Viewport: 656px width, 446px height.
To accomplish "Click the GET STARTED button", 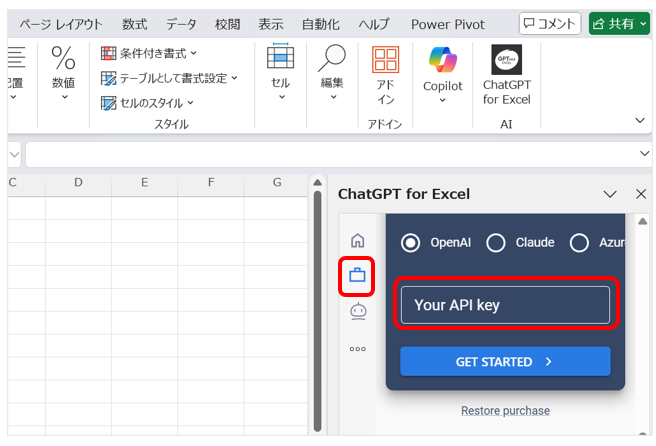I will click(x=505, y=361).
